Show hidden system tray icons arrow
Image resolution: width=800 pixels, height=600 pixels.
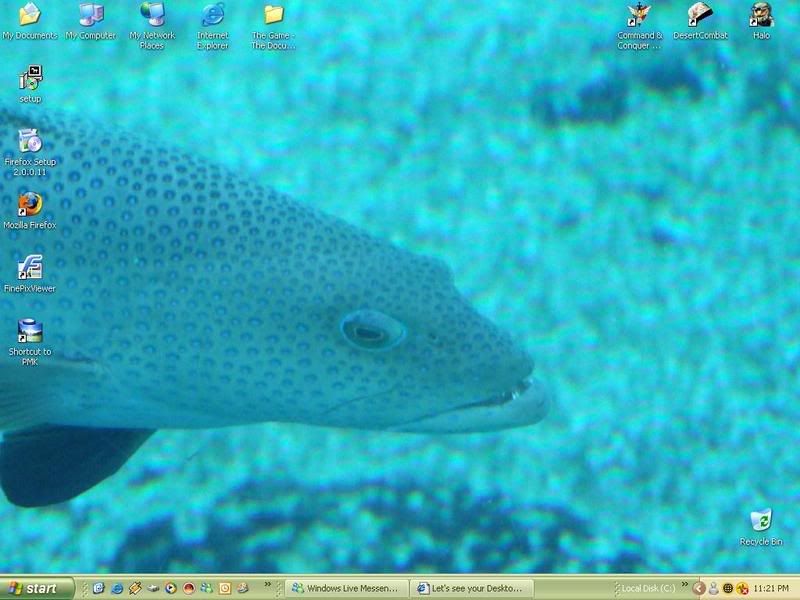(699, 588)
